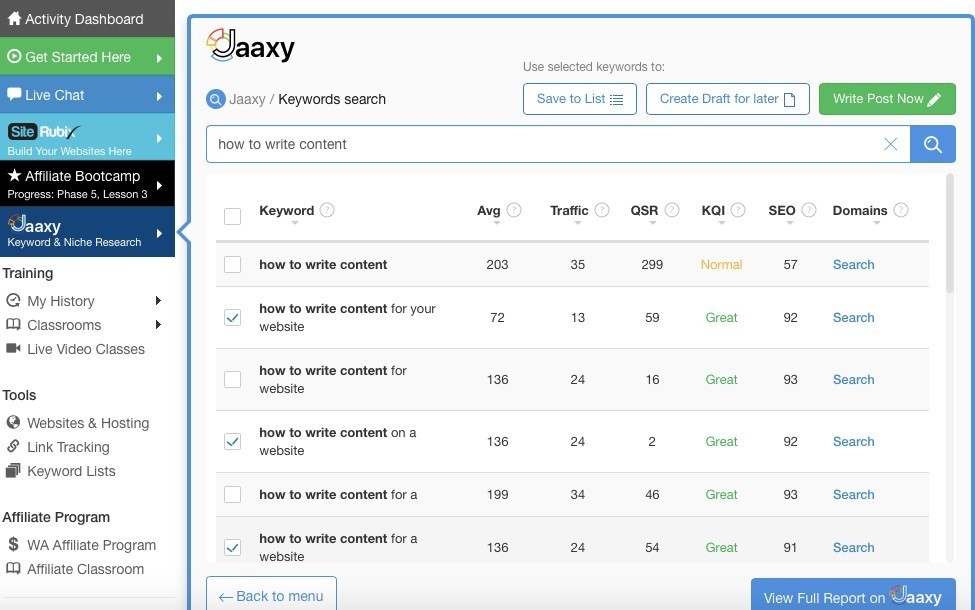
Task: Open help icon next to QSR header
Action: point(672,210)
